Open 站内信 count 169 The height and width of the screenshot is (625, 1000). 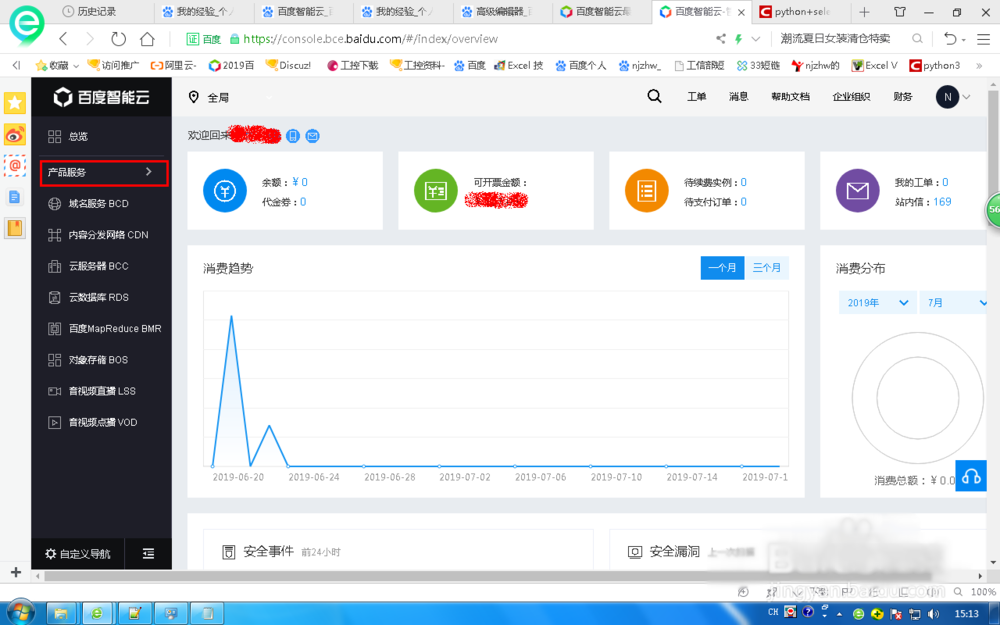[943, 202]
